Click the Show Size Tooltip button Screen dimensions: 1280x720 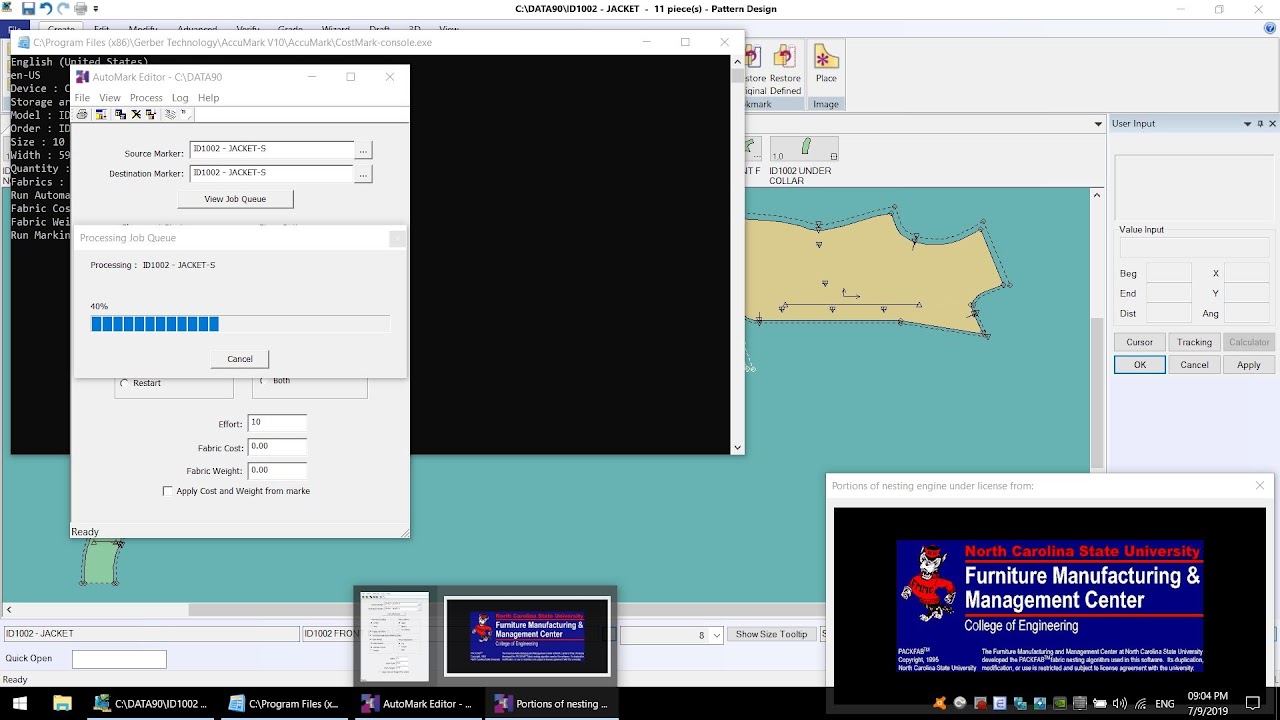[x=771, y=634]
